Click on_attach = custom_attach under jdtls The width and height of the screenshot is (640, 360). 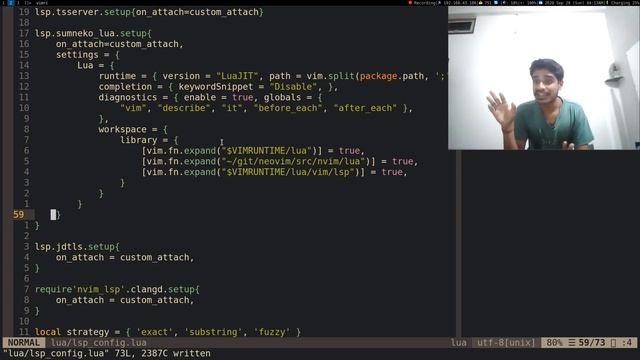tap(125, 258)
